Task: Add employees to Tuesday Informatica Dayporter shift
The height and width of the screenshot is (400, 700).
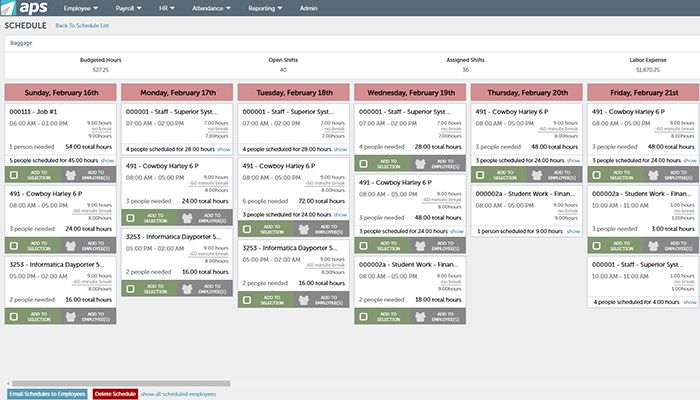Action: point(321,300)
